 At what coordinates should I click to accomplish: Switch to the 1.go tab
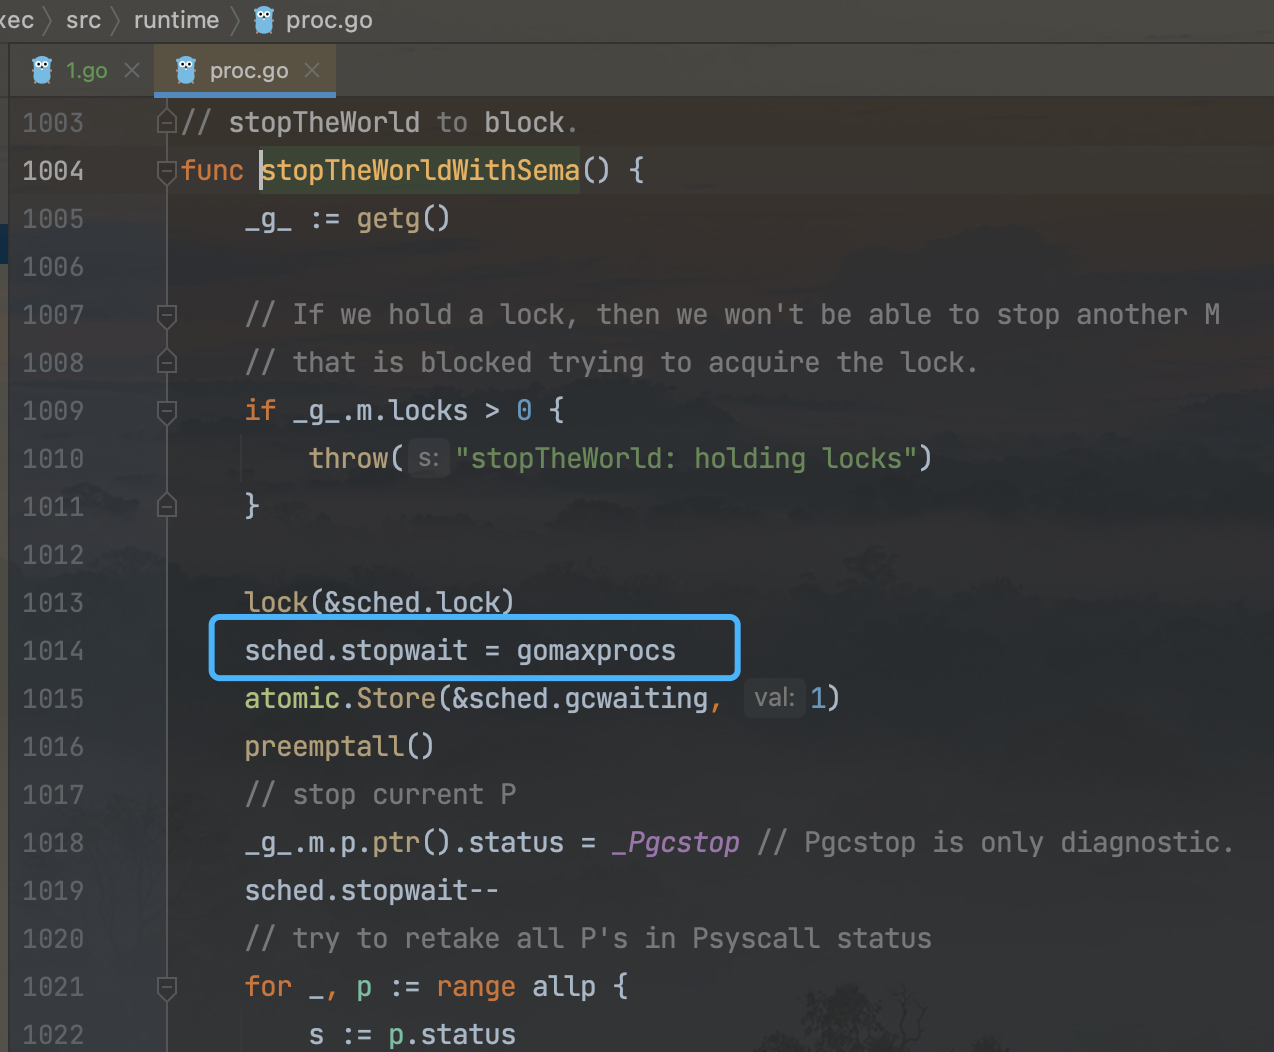click(86, 71)
